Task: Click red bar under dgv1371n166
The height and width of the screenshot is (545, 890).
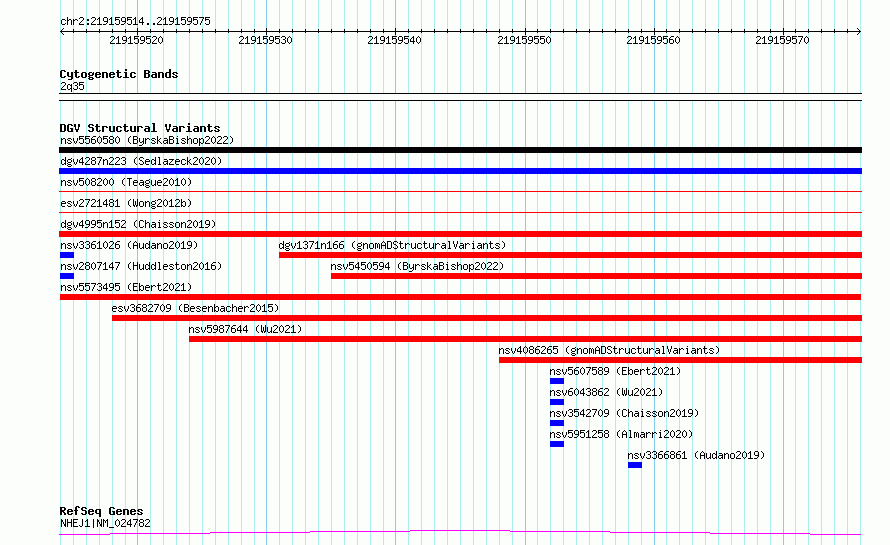Action: click(570, 255)
